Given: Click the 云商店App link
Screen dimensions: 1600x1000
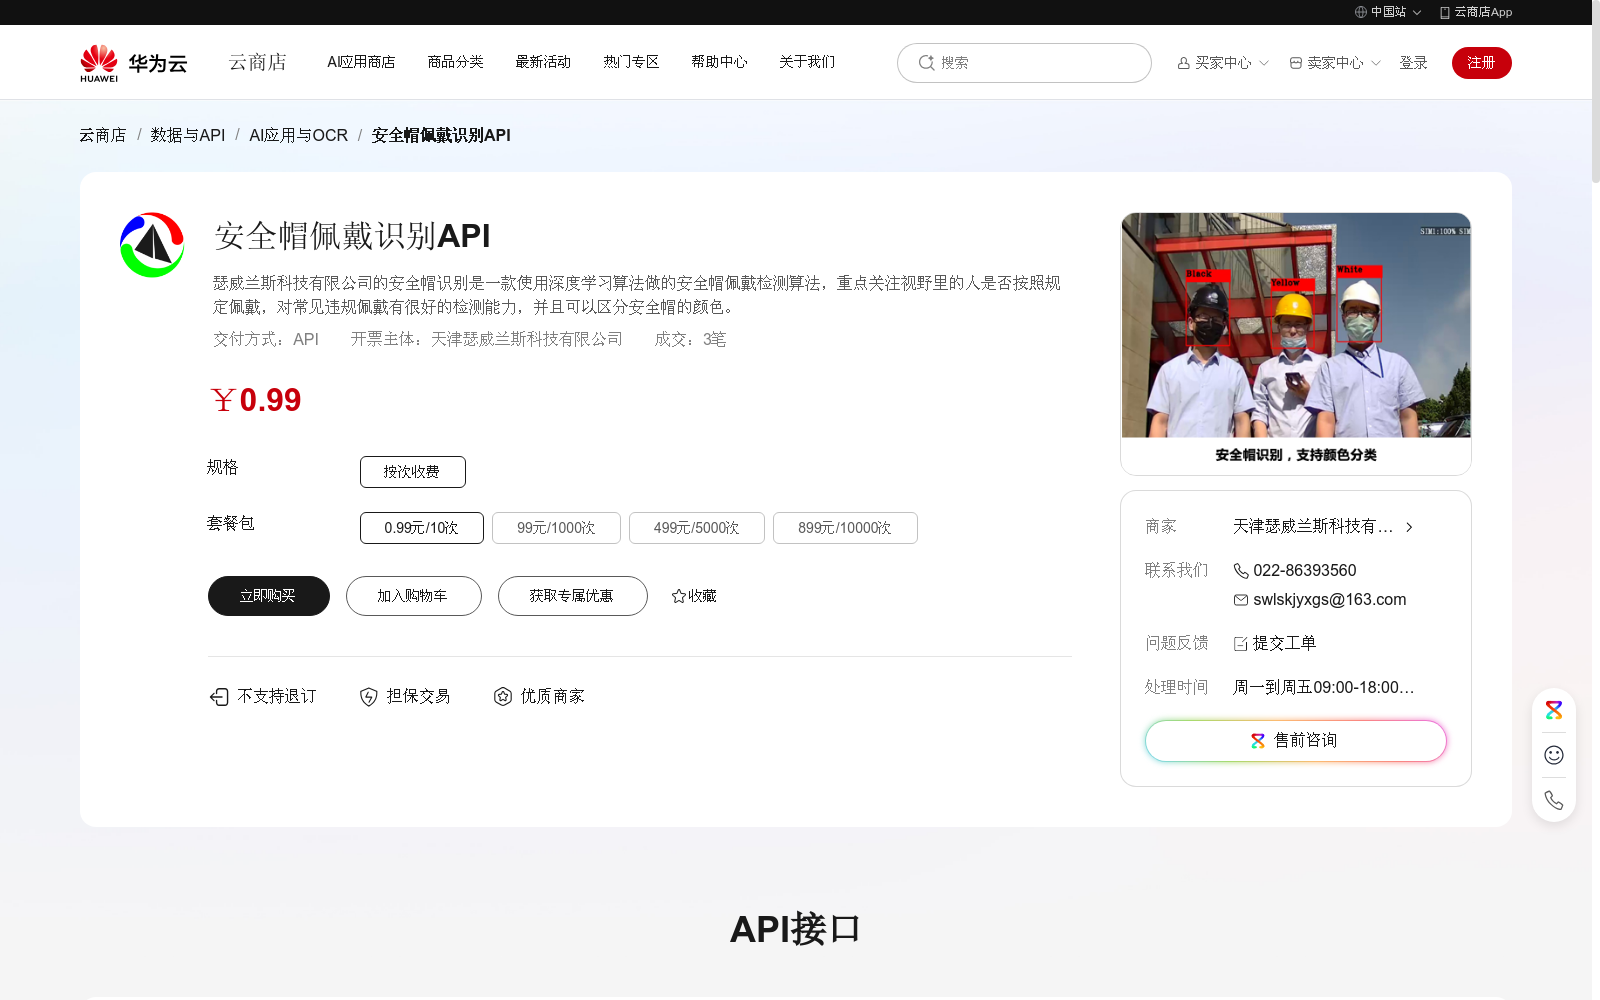Looking at the screenshot, I should 1483,12.
